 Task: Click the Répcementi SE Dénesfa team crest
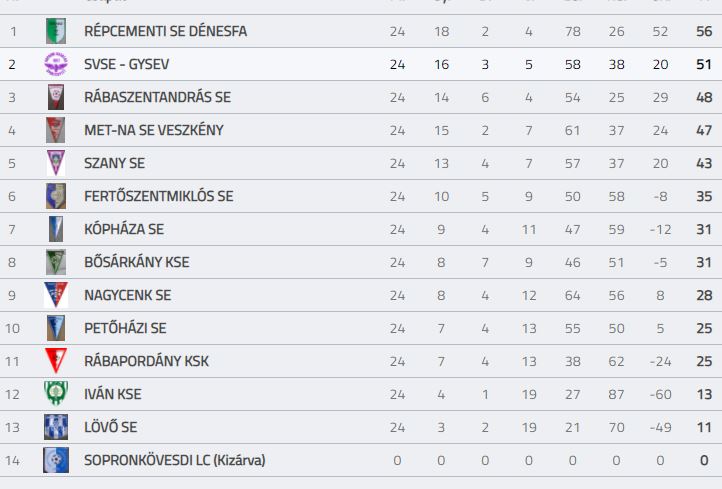pyautogui.click(x=56, y=31)
